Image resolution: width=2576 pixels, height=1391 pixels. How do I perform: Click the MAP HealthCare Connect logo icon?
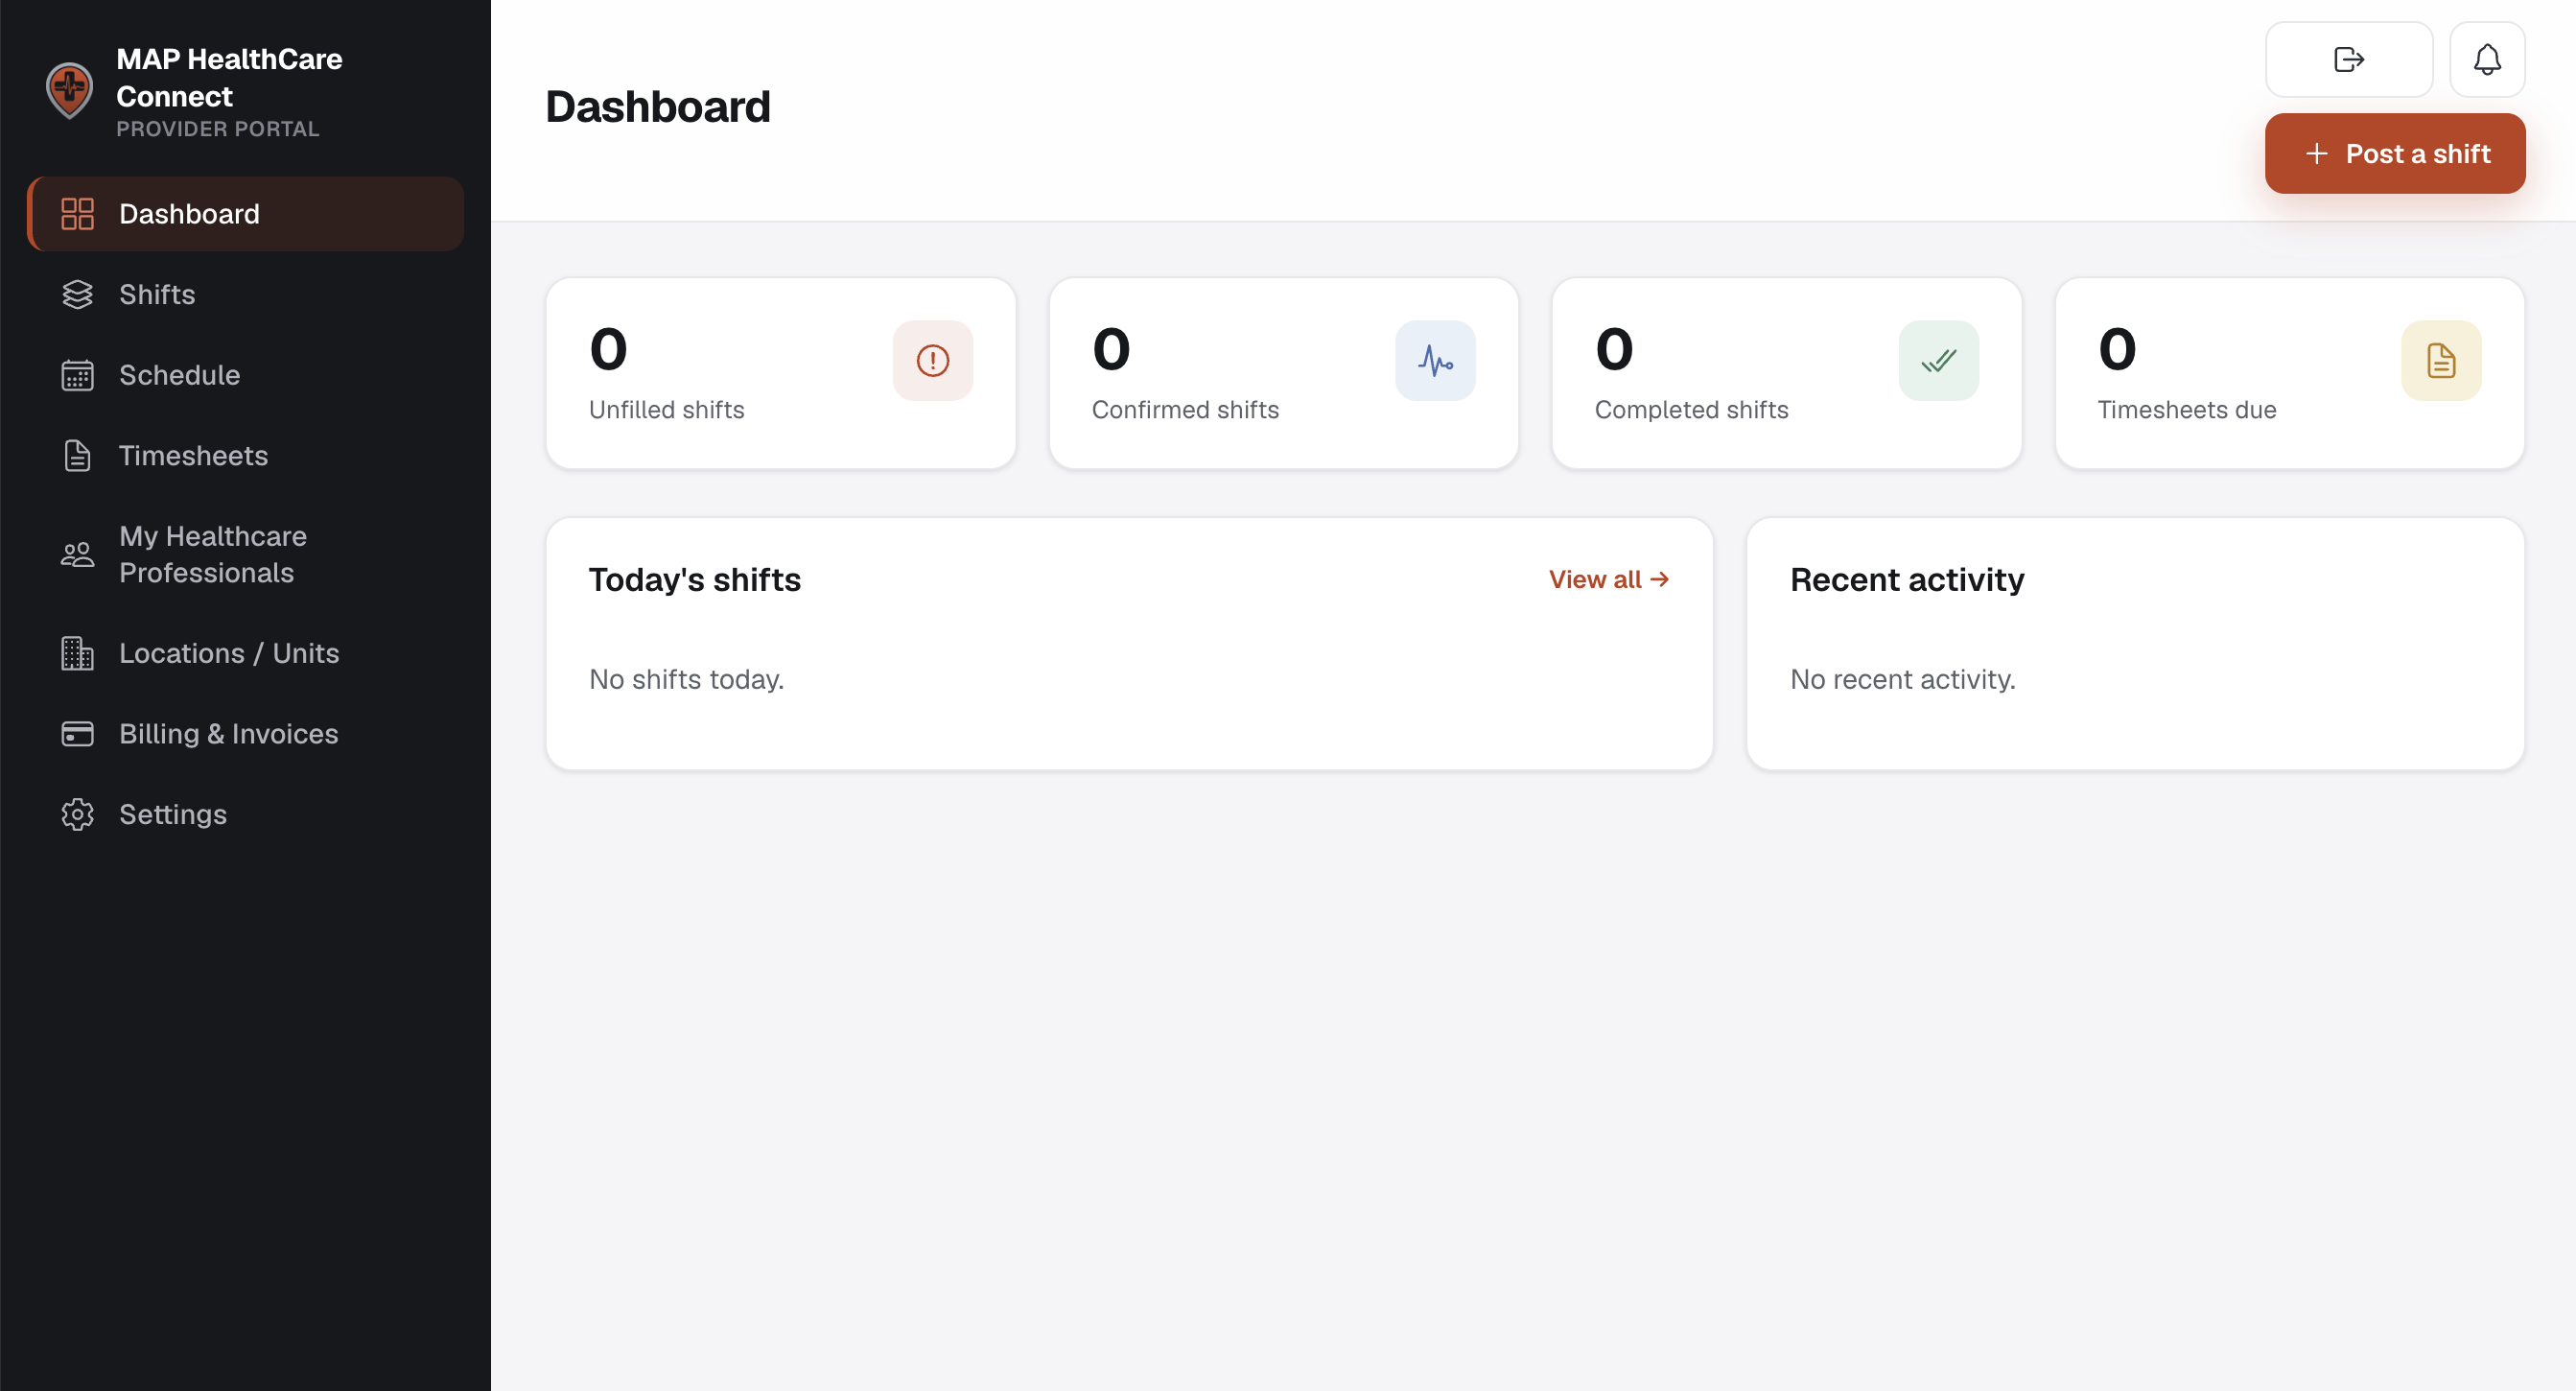(x=70, y=90)
